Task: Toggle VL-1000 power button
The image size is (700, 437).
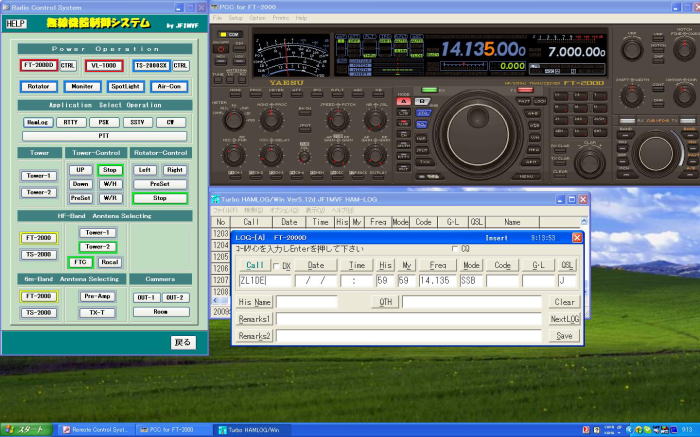Action: point(104,66)
